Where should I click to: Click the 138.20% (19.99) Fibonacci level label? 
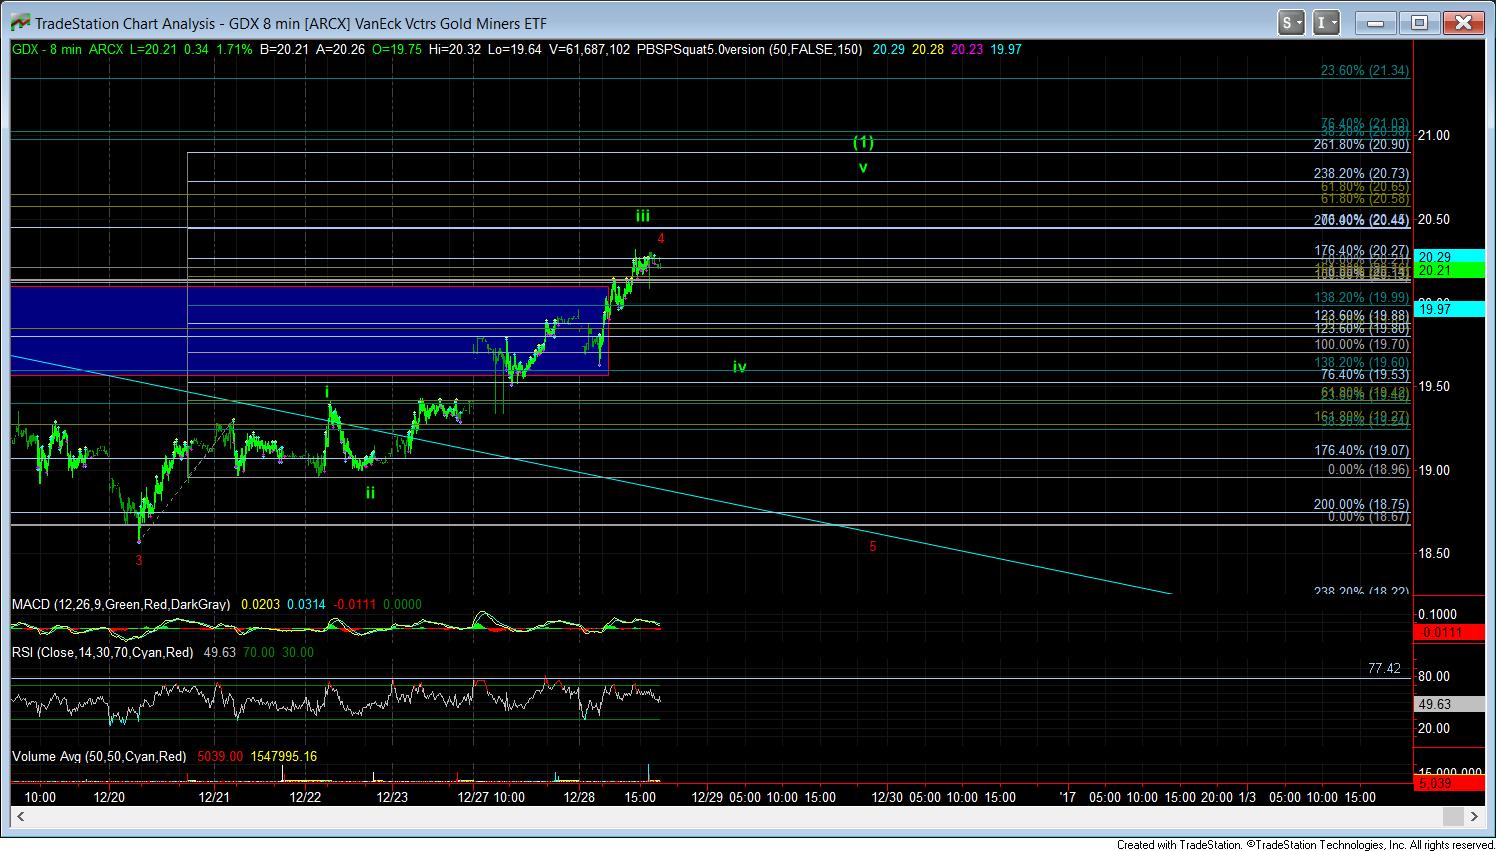click(x=1361, y=297)
